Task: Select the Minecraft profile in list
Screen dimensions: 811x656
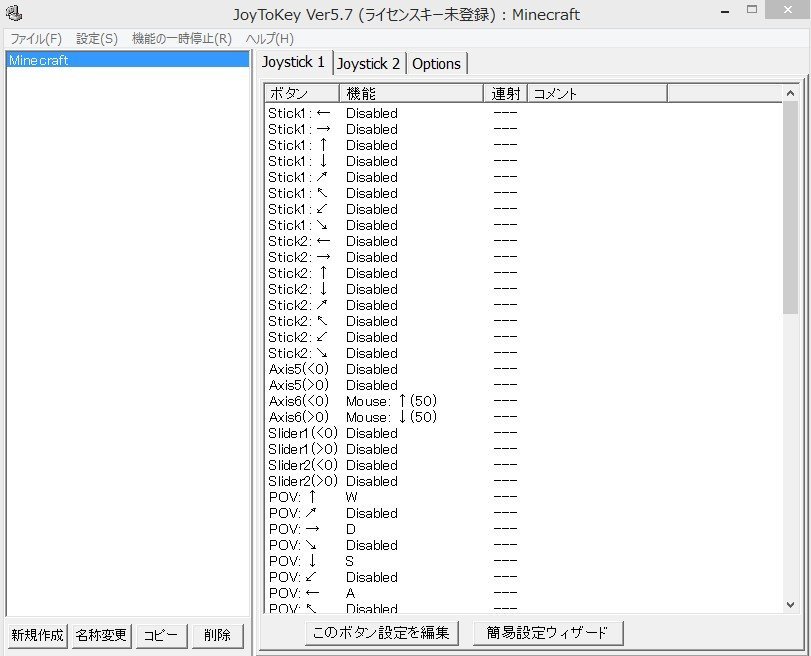Action: pos(39,60)
